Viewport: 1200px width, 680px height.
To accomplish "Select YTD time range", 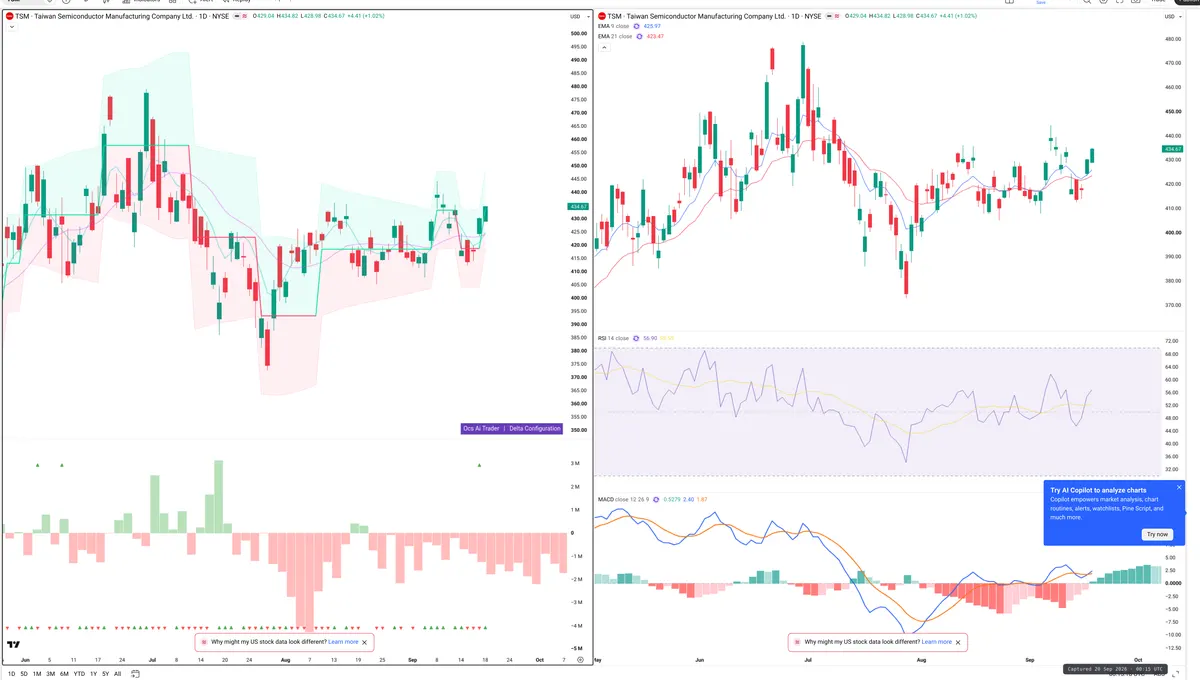I will [x=79, y=674].
